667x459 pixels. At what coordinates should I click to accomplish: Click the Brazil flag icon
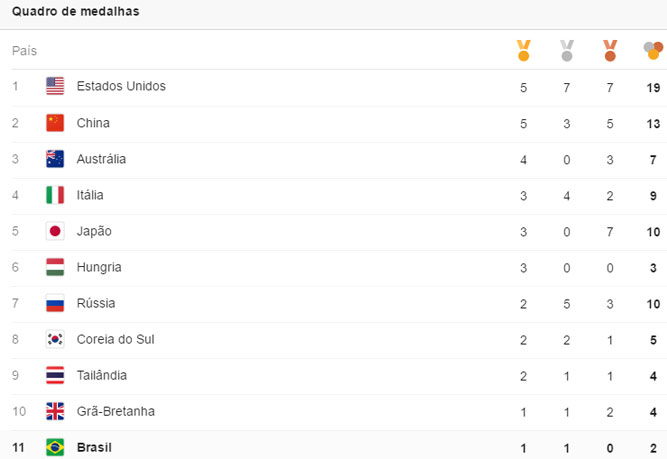pos(55,447)
